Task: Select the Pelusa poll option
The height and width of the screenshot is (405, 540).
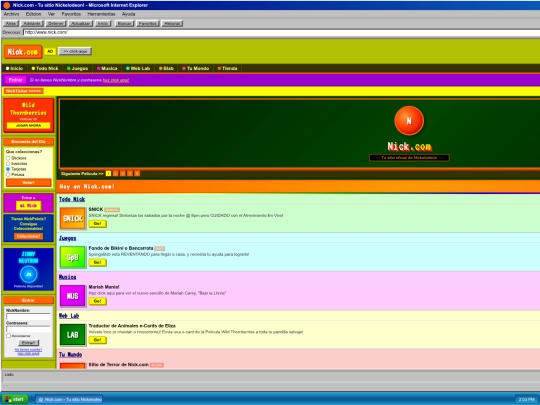Action: (8, 175)
